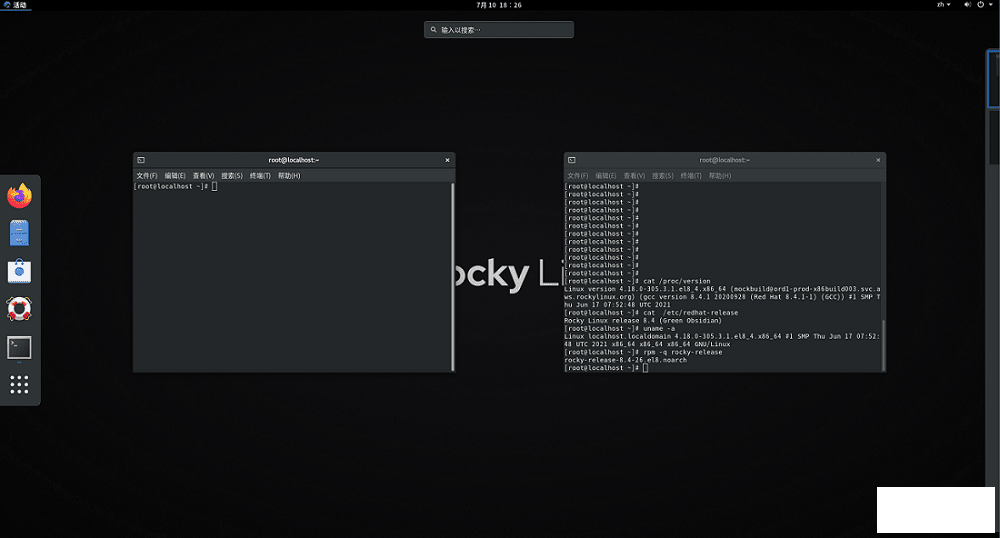
Task: Open 文件(F) menu in left terminal
Action: pyautogui.click(x=147, y=176)
